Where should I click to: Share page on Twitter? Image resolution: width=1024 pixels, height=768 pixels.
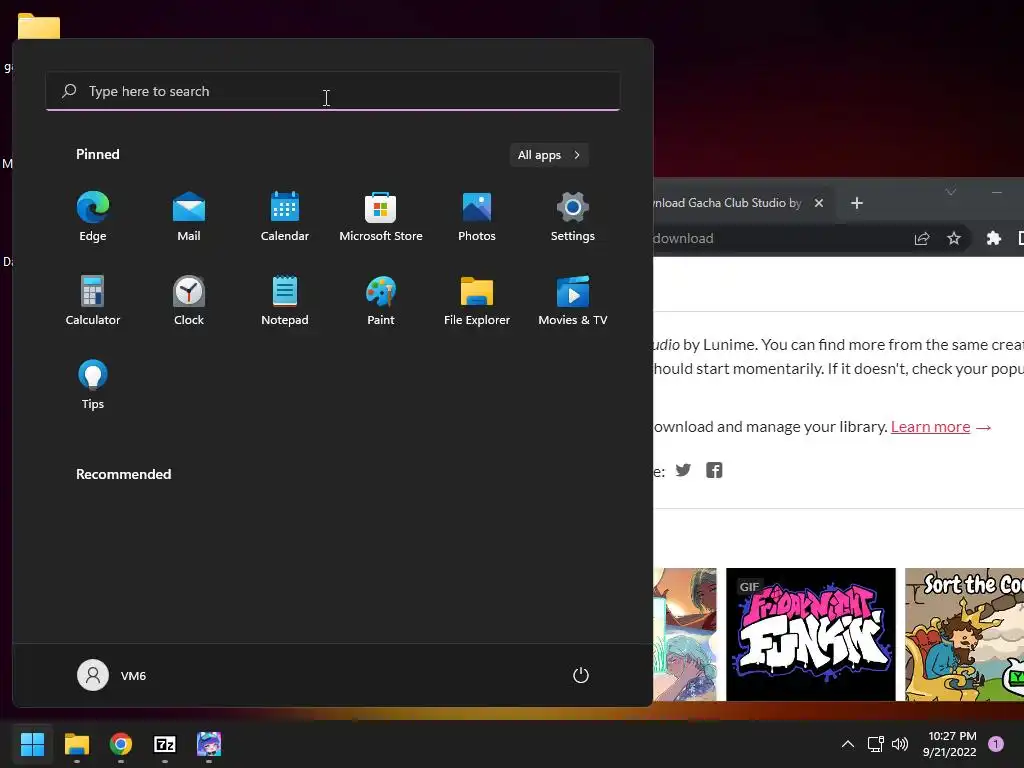pyautogui.click(x=683, y=470)
